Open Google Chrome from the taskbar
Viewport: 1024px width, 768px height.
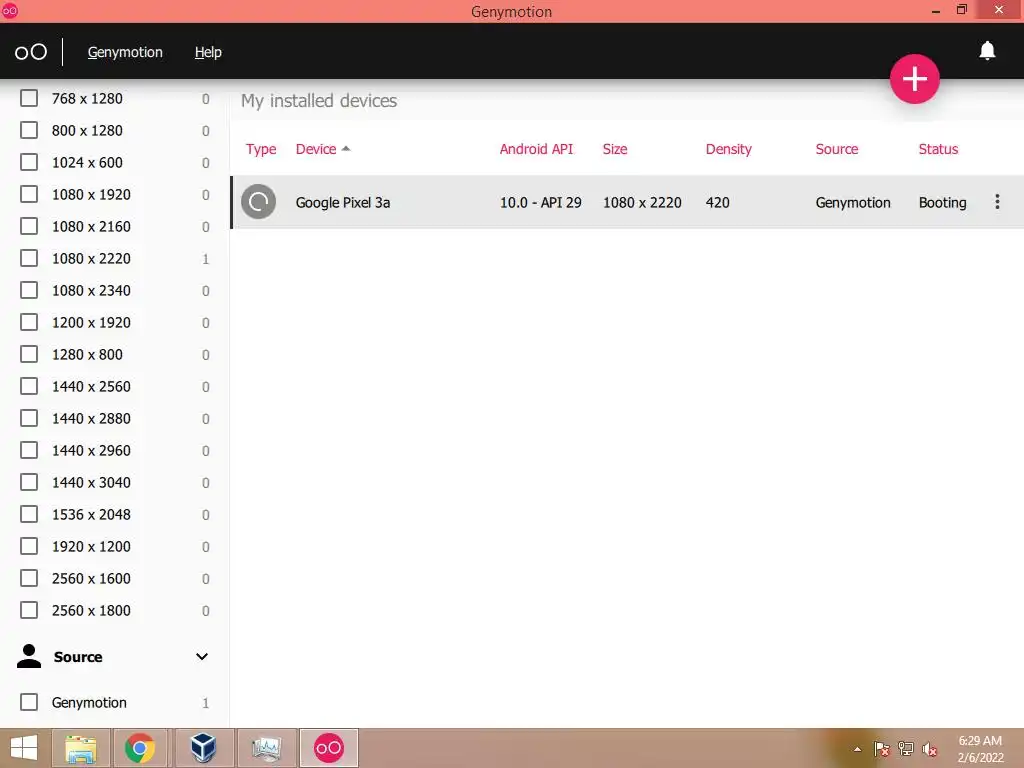point(140,748)
